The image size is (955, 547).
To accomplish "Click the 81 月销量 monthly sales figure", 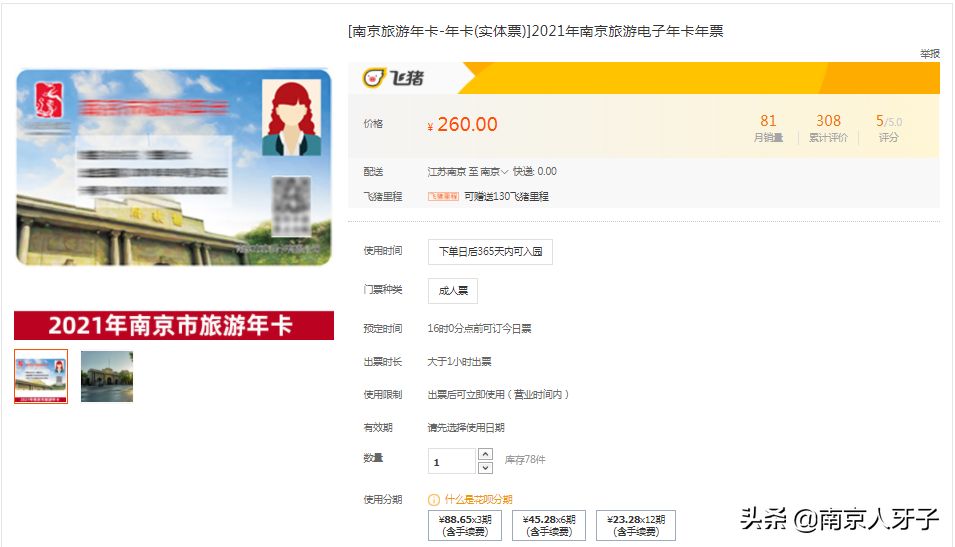I will pos(768,129).
